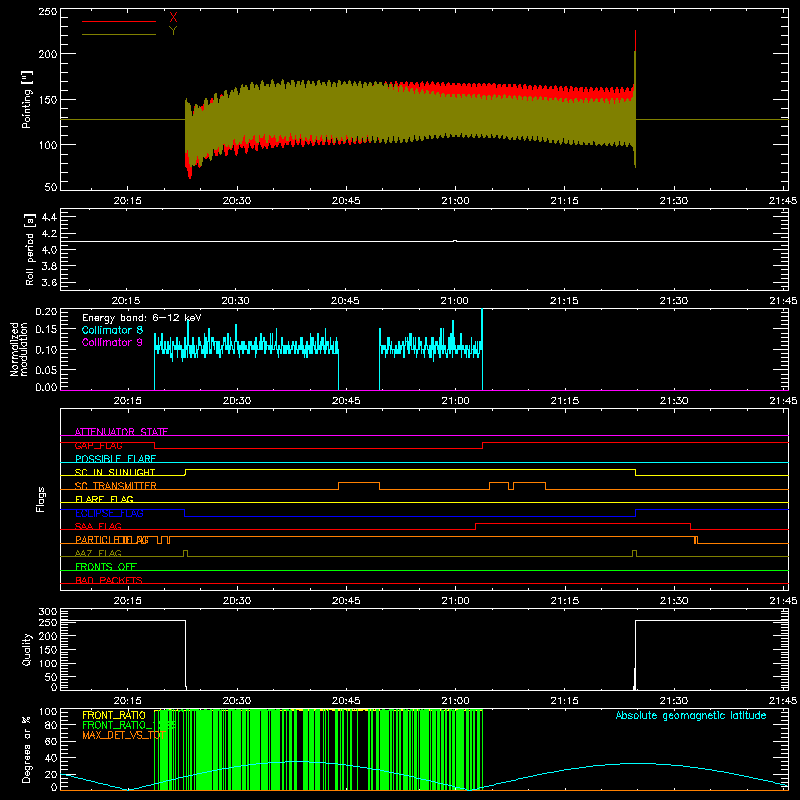Click 21:30 under the Flags plot
The height and width of the screenshot is (800, 800).
[674, 601]
